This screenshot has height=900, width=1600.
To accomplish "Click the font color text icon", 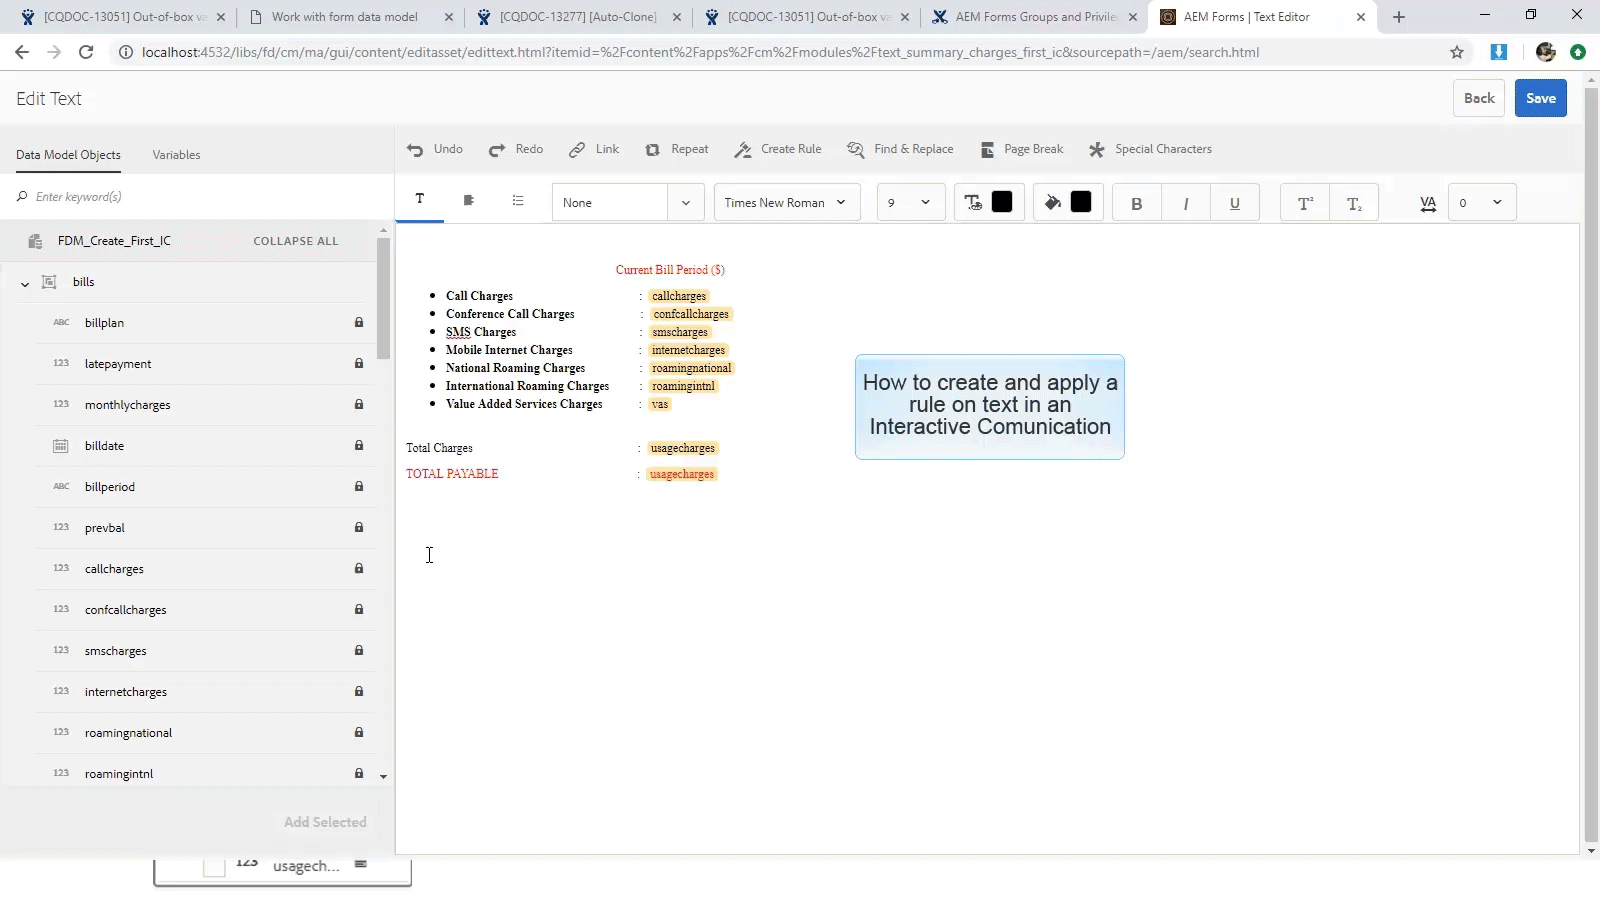I will (973, 203).
